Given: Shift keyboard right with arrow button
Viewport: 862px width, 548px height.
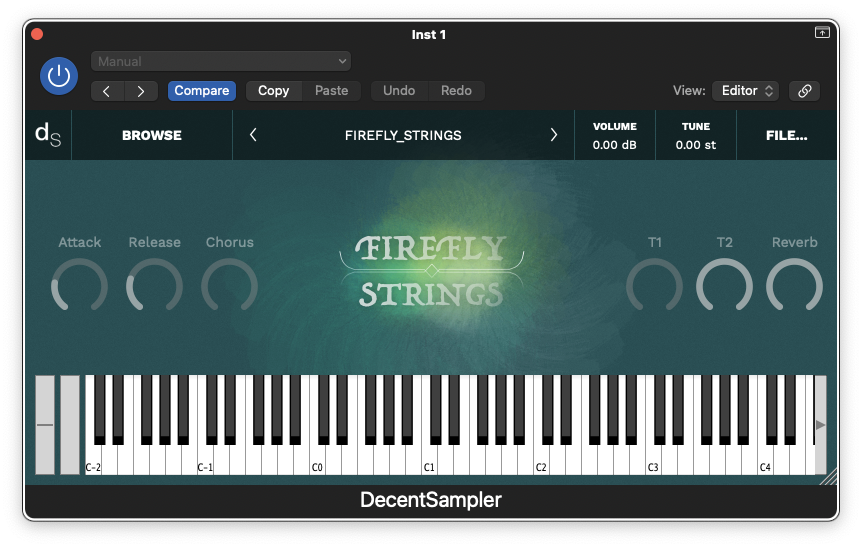Looking at the screenshot, I should click(x=820, y=425).
